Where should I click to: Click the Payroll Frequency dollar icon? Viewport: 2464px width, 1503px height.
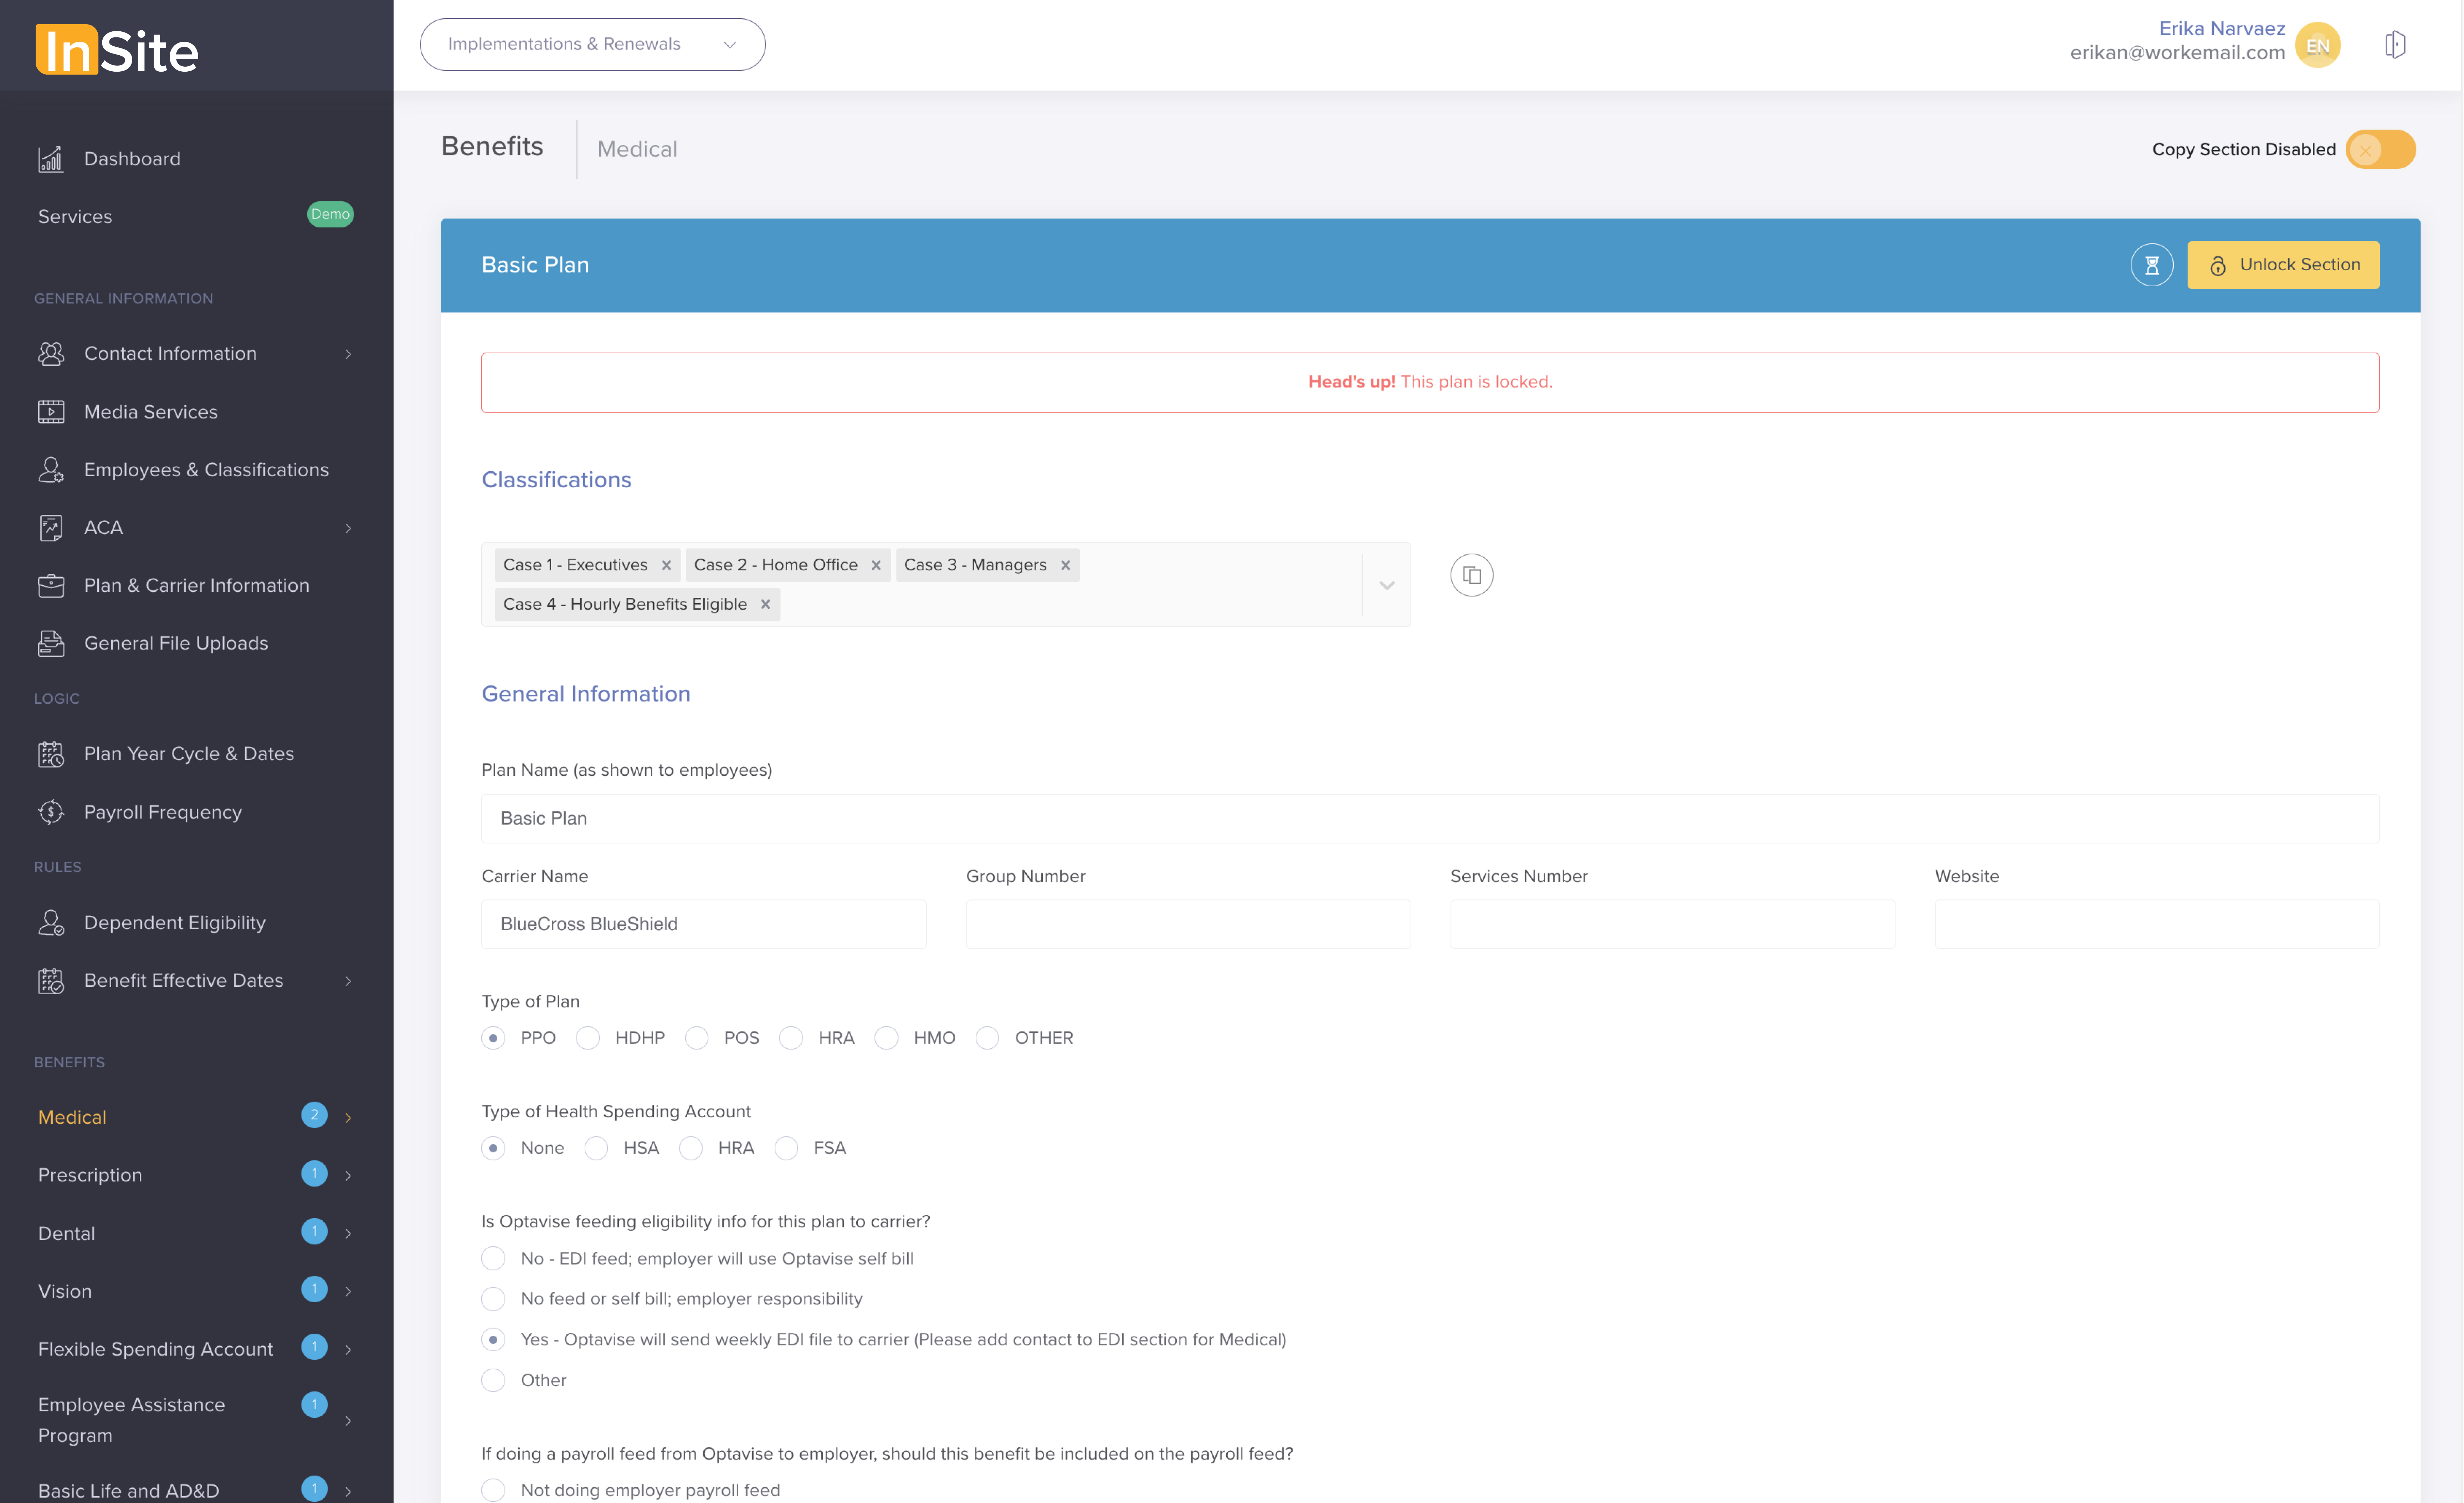click(51, 812)
